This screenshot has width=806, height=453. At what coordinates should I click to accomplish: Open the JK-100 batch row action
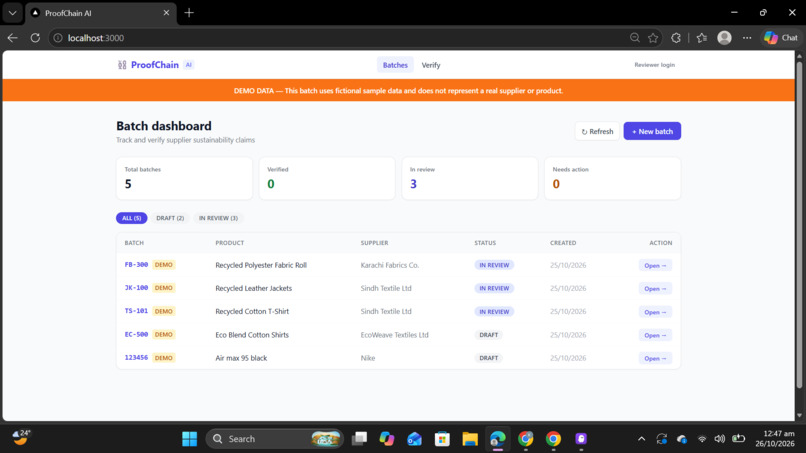(x=655, y=288)
